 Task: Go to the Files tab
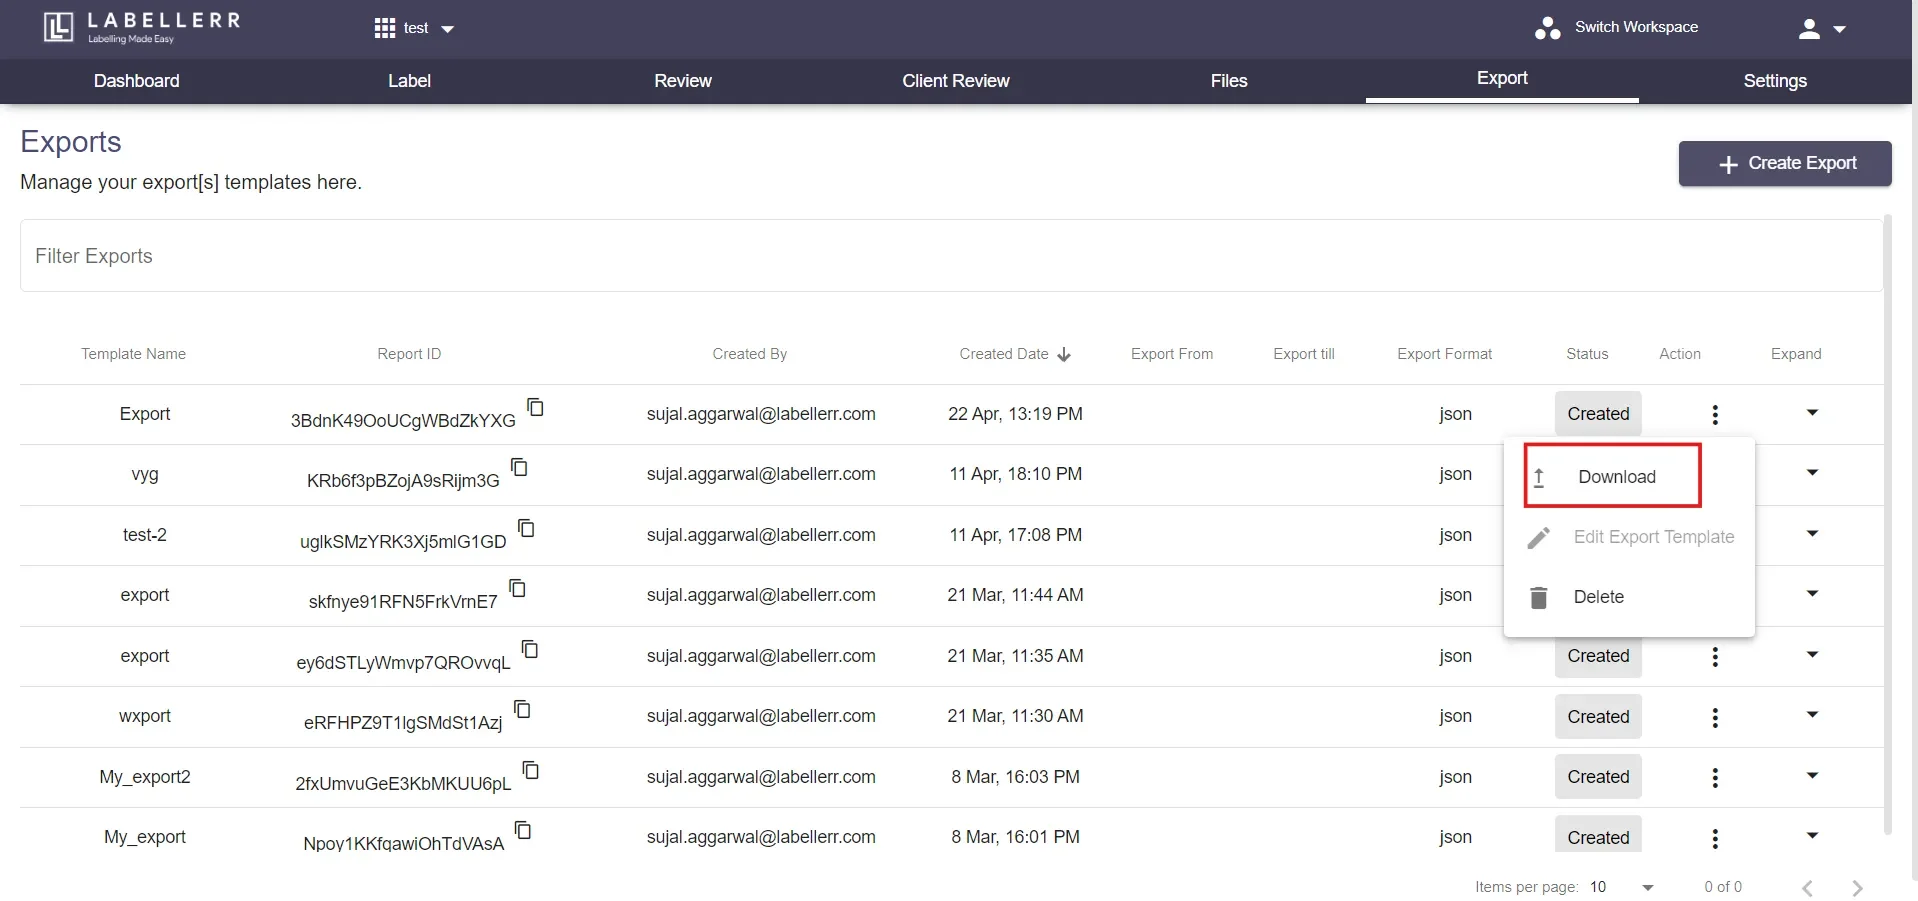[1229, 81]
